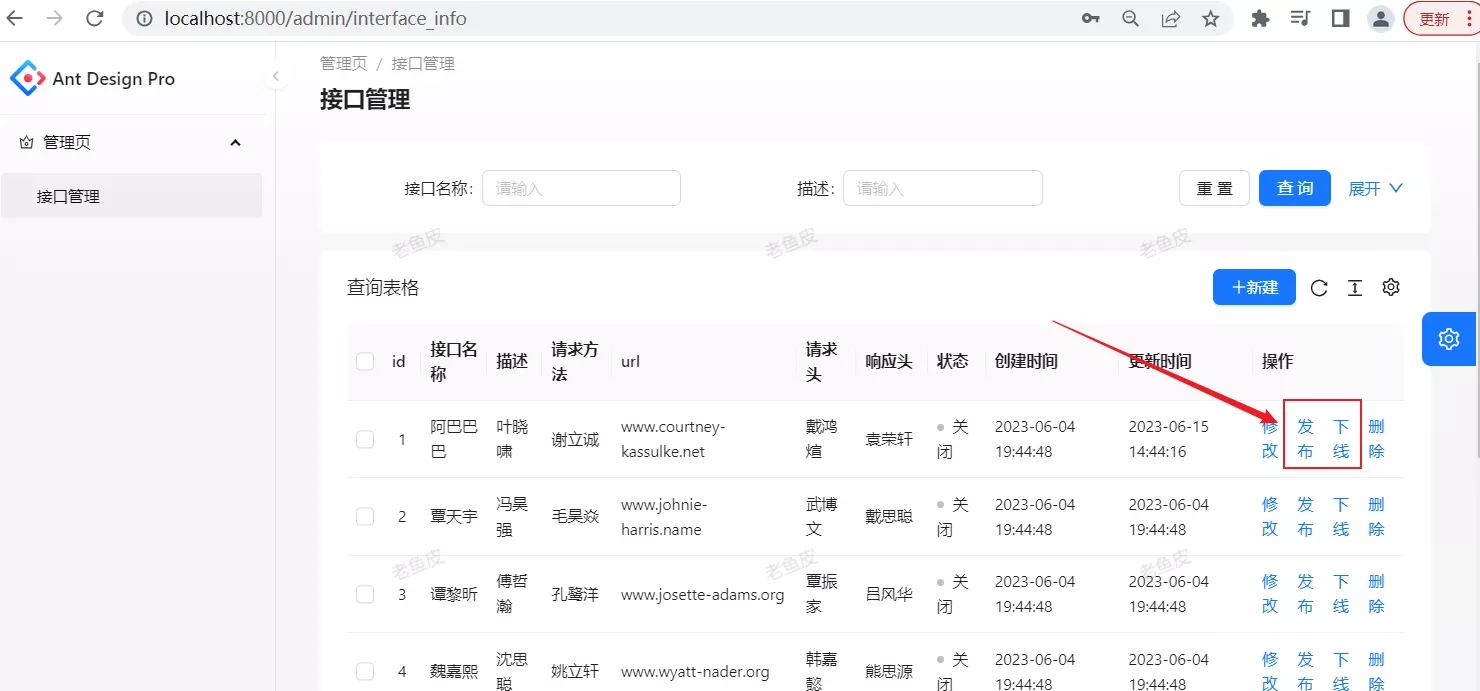Screen dimensions: 1480x691
Task: Go forward in browser history
Action: pyautogui.click(x=54, y=18)
